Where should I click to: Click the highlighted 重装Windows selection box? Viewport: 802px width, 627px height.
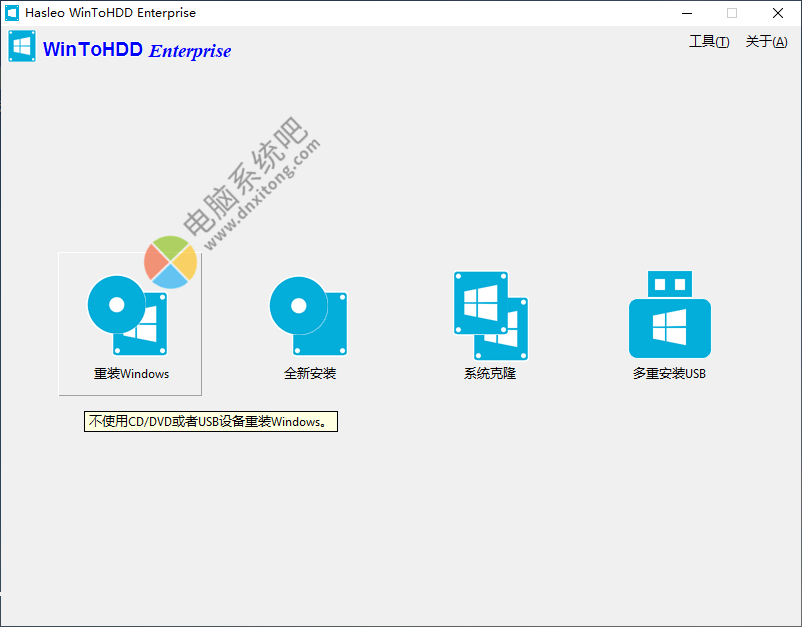point(129,323)
